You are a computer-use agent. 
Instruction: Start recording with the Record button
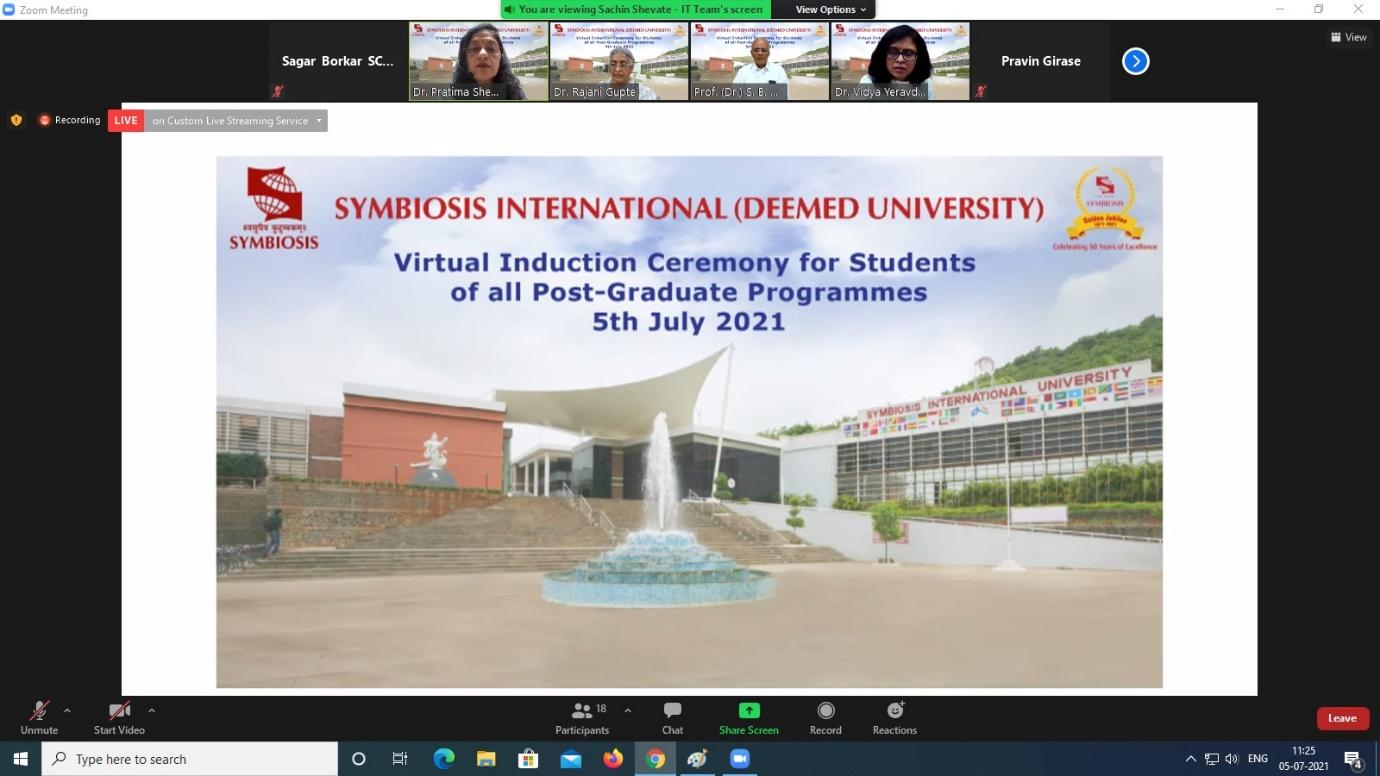(825, 717)
